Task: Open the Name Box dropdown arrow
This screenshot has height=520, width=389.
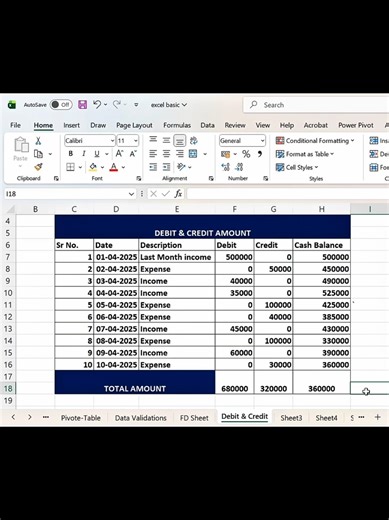Action: click(x=131, y=194)
